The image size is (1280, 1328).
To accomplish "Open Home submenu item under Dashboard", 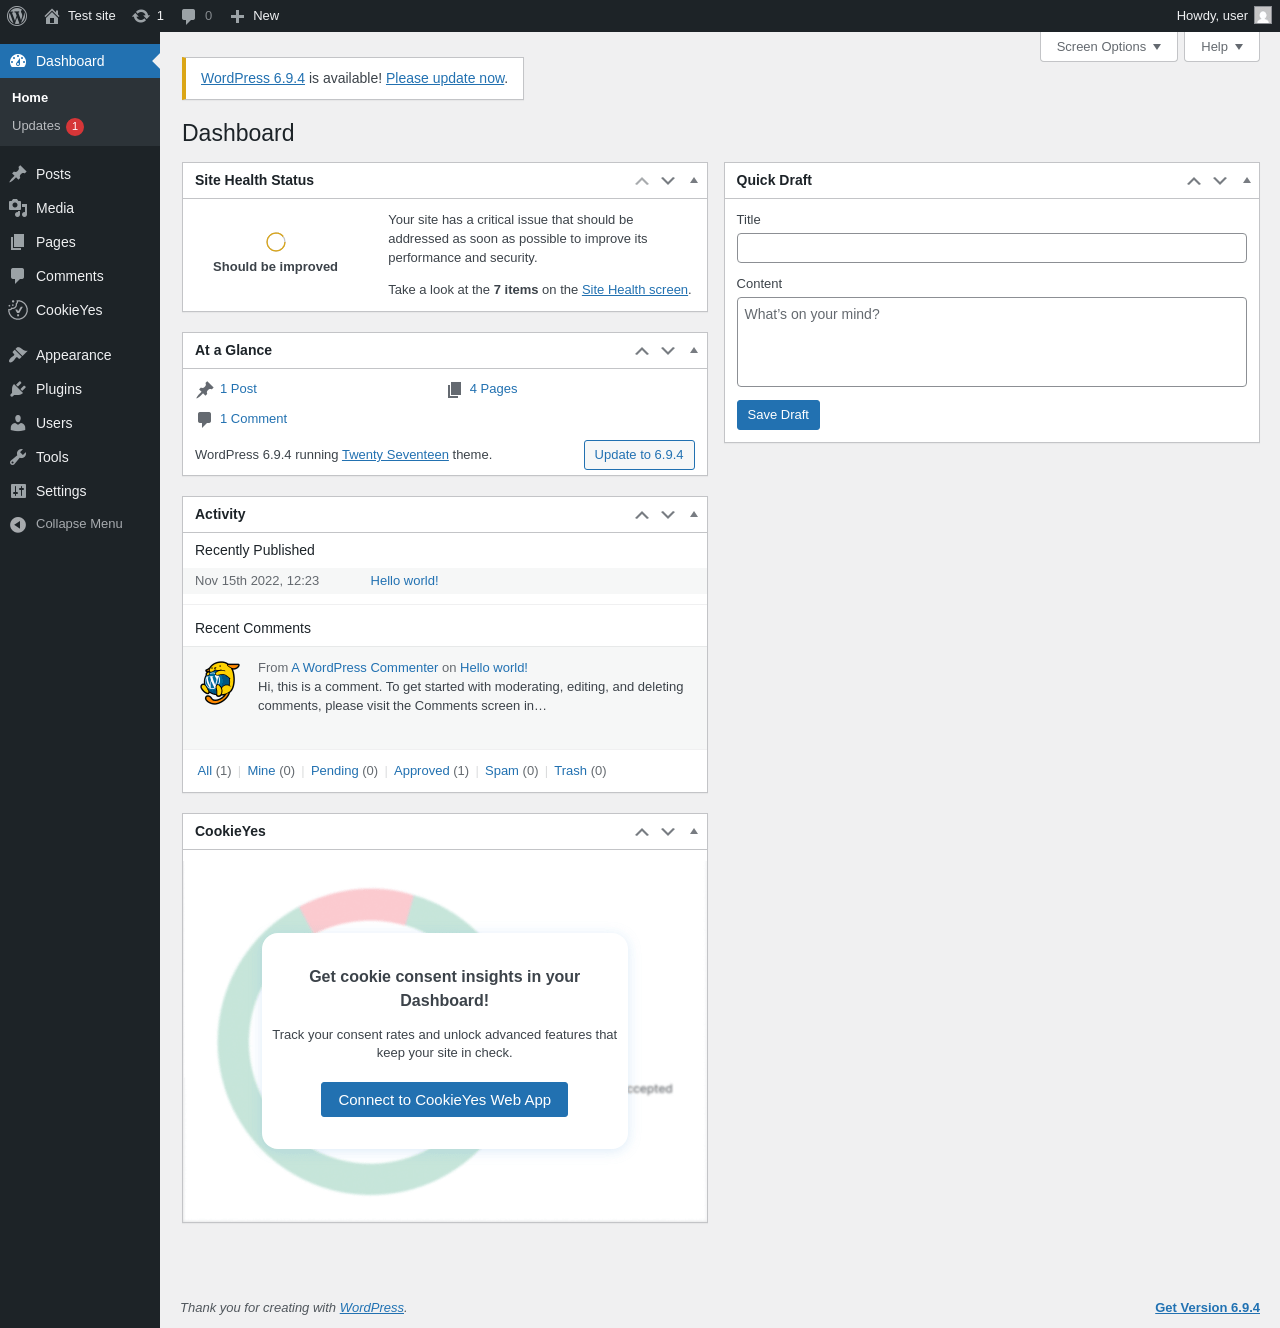I will [x=30, y=98].
